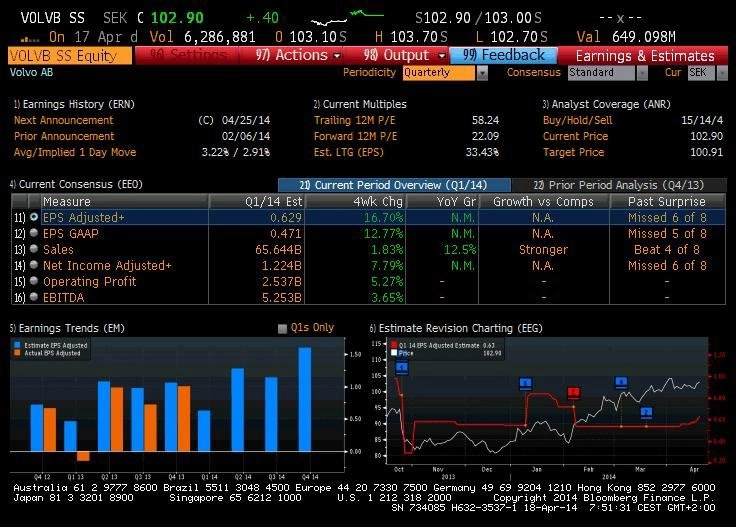736x527 pixels.
Task: Open the Settings menu button
Action: coord(187,55)
